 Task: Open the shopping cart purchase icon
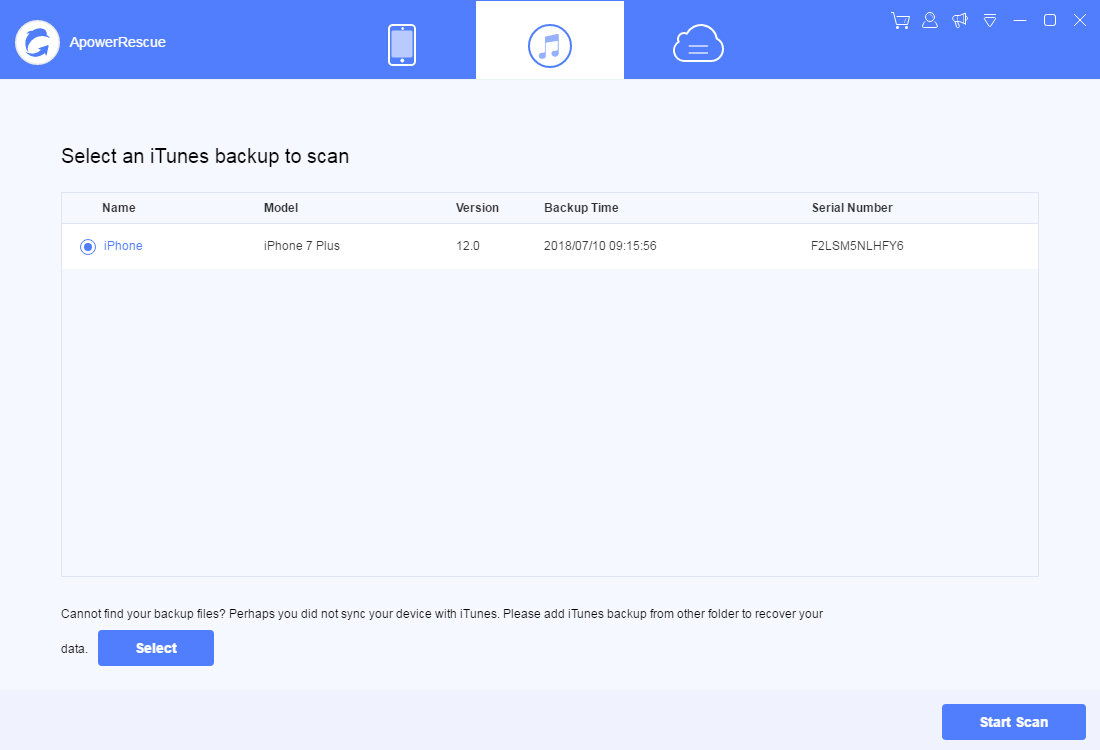click(x=900, y=20)
